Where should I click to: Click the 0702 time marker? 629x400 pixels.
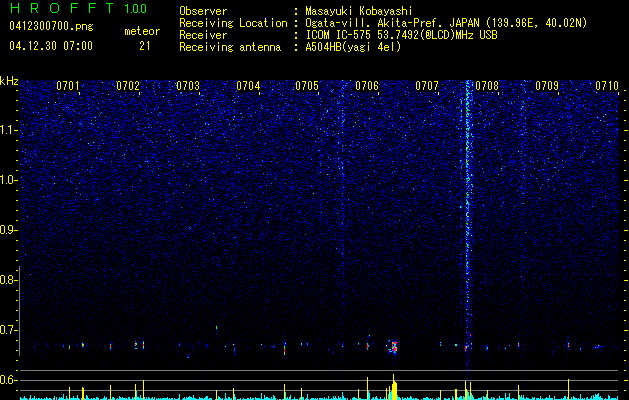coord(128,86)
